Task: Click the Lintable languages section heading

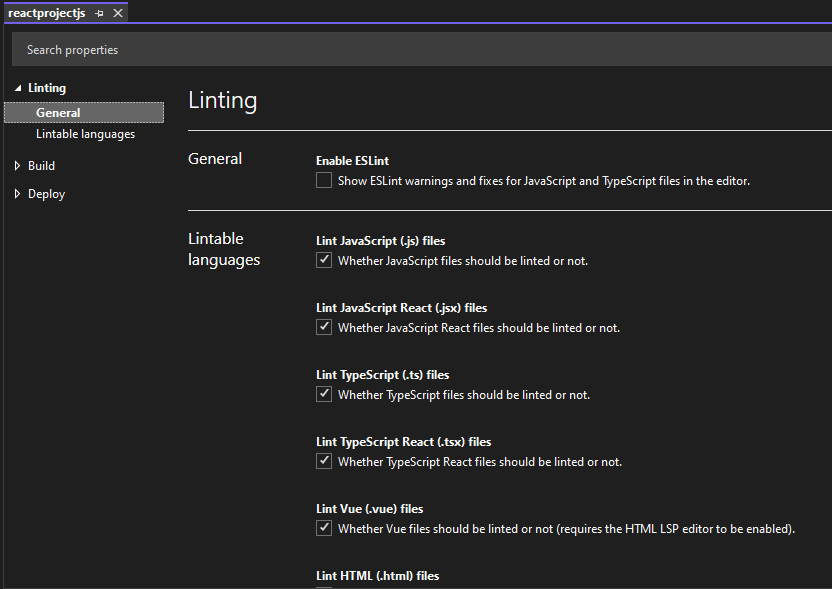Action: 222,248
